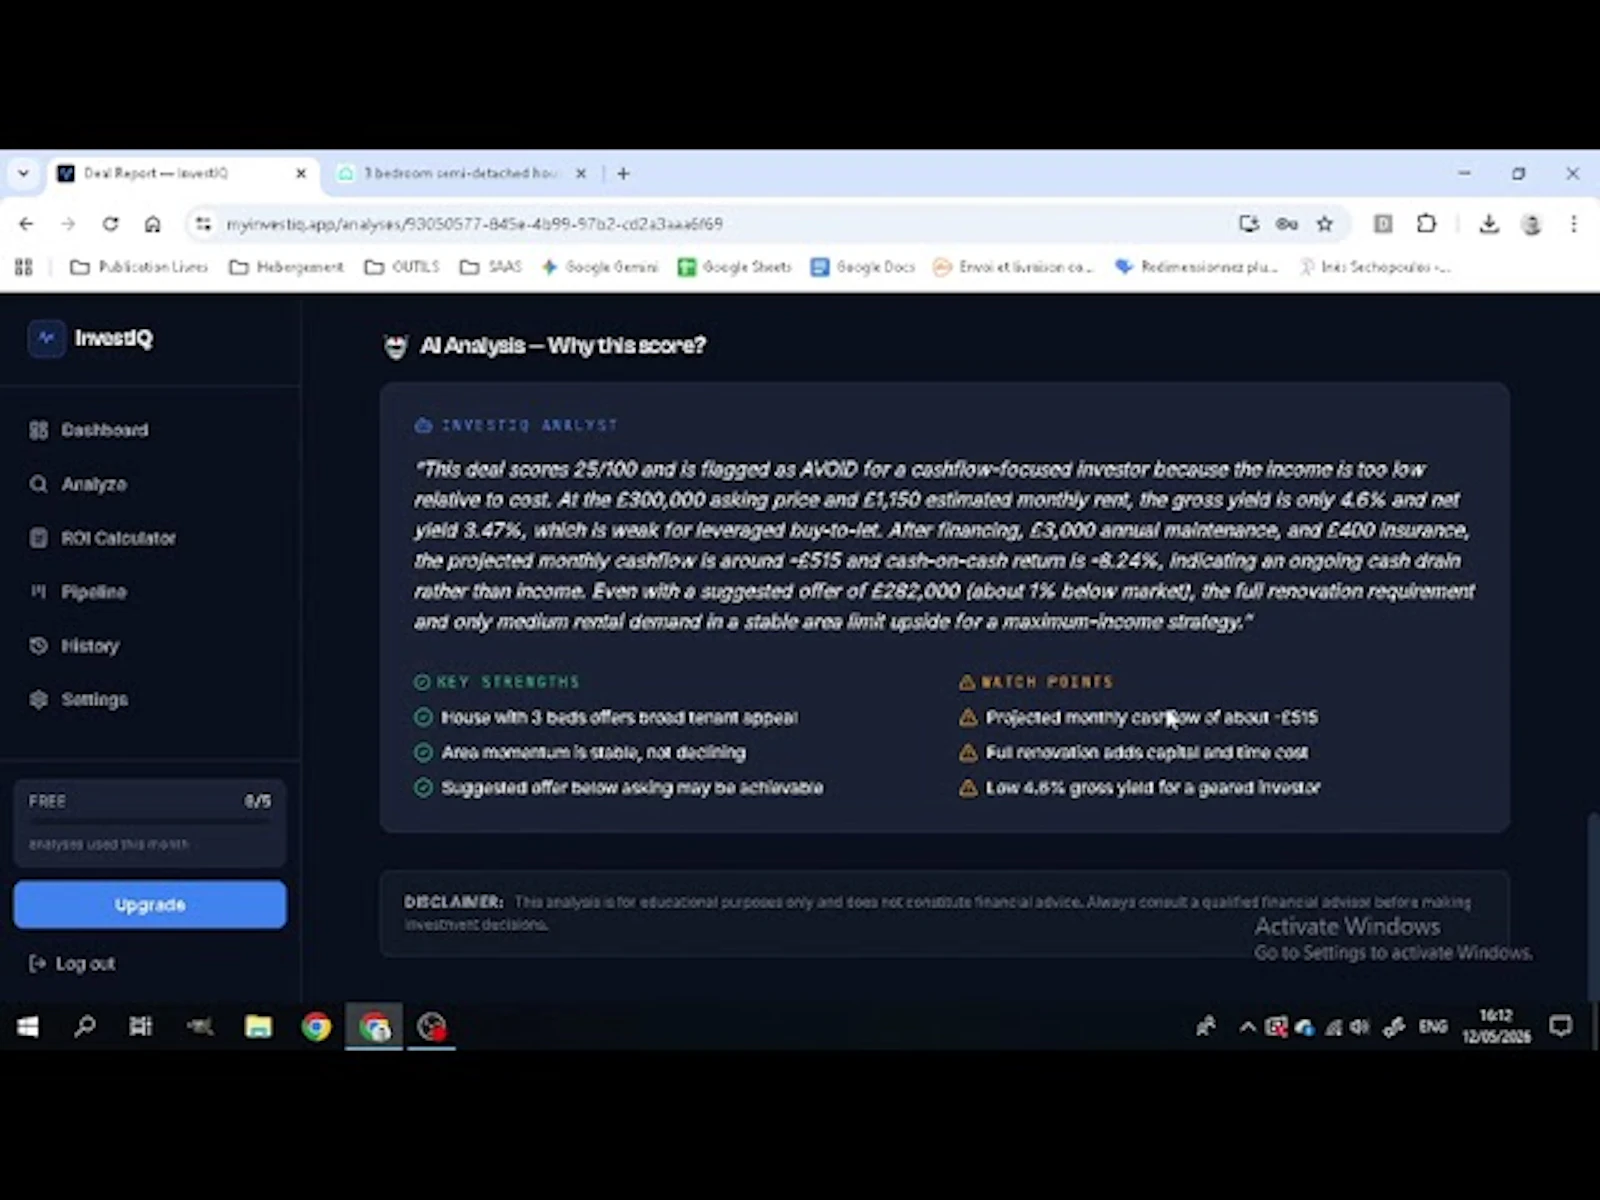Expand the tab search dropdown
1600x1200 pixels.
[x=23, y=173]
